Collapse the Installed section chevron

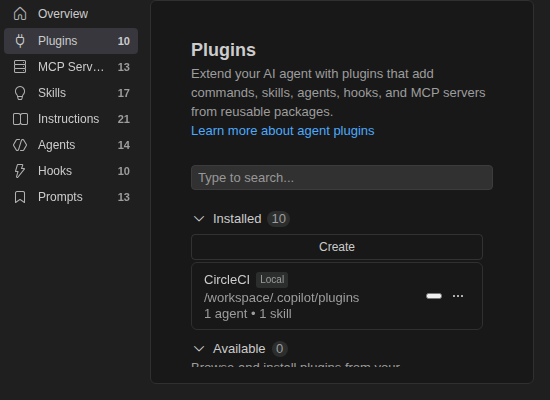pyautogui.click(x=199, y=219)
